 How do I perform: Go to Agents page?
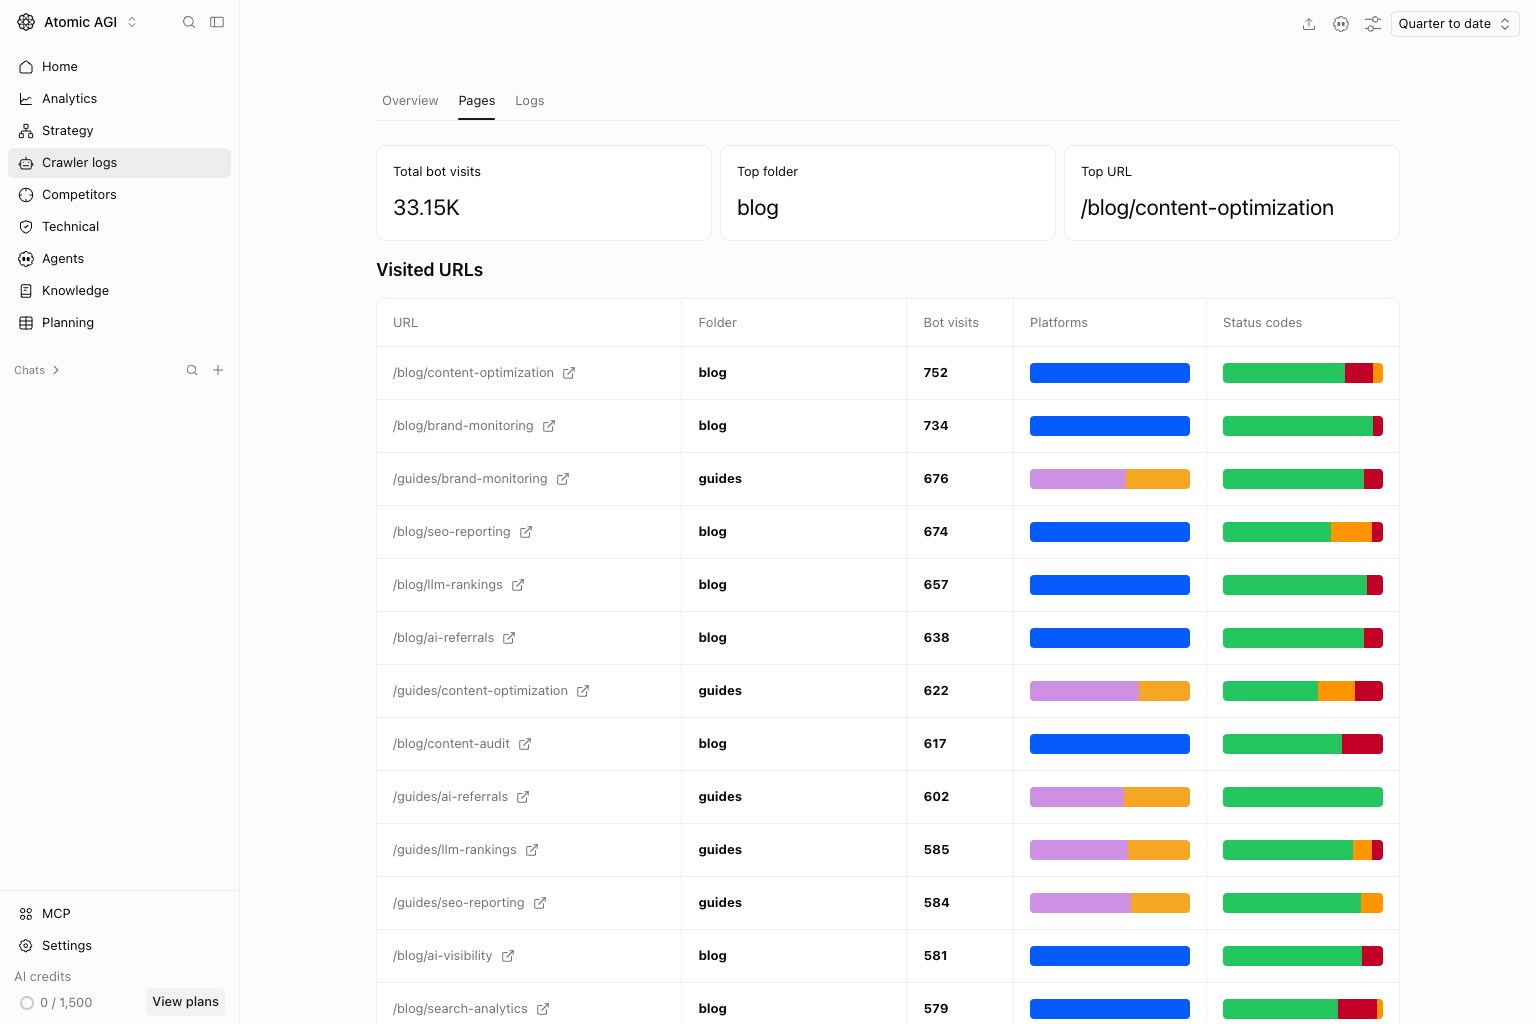pos(119,259)
